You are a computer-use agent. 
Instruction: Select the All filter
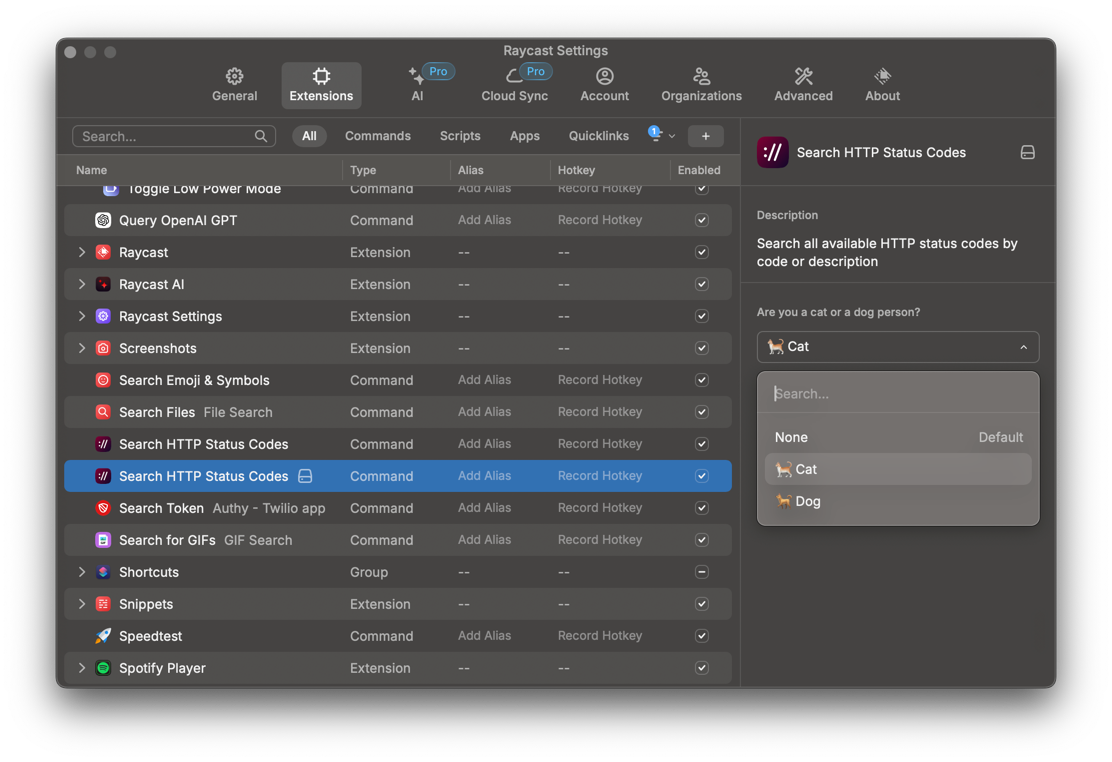[x=309, y=136]
